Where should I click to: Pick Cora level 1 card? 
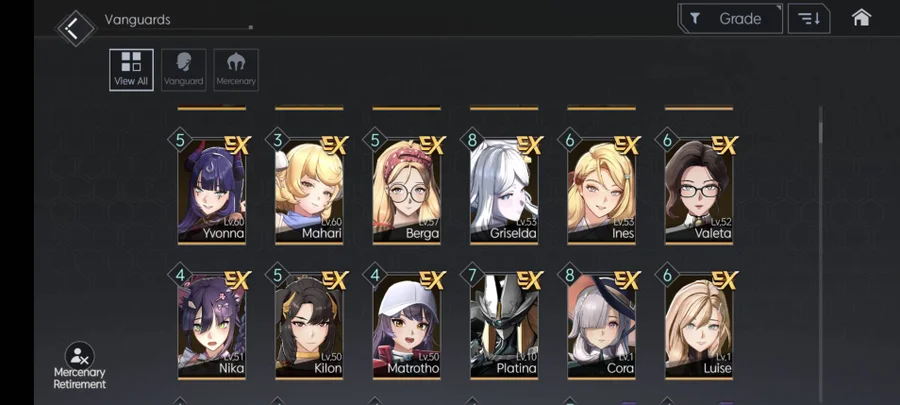[602, 326]
